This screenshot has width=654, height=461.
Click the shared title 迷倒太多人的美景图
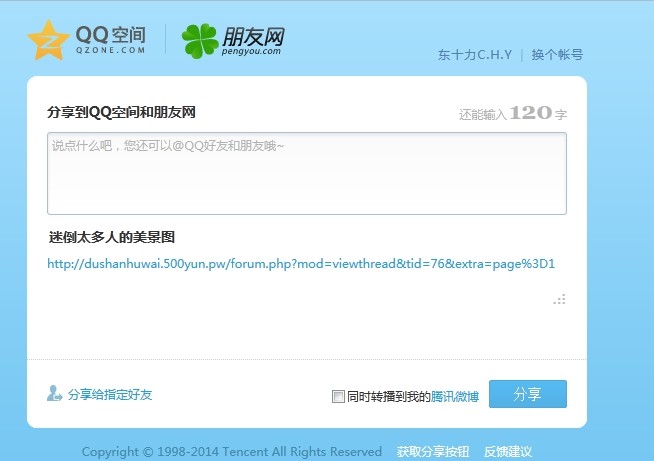click(112, 237)
